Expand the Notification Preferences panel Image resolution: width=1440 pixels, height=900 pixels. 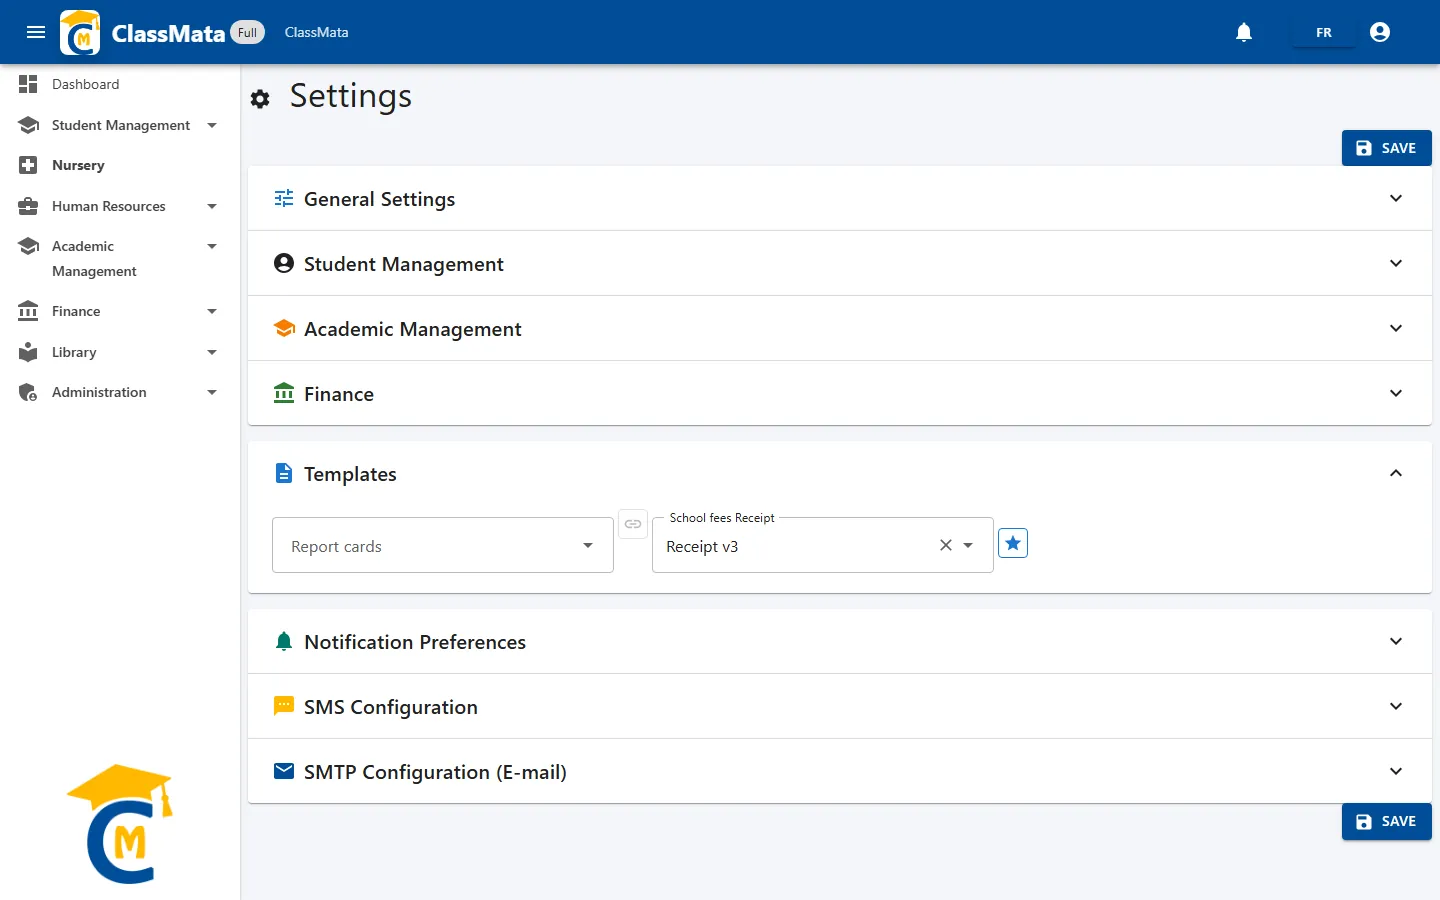click(840, 642)
